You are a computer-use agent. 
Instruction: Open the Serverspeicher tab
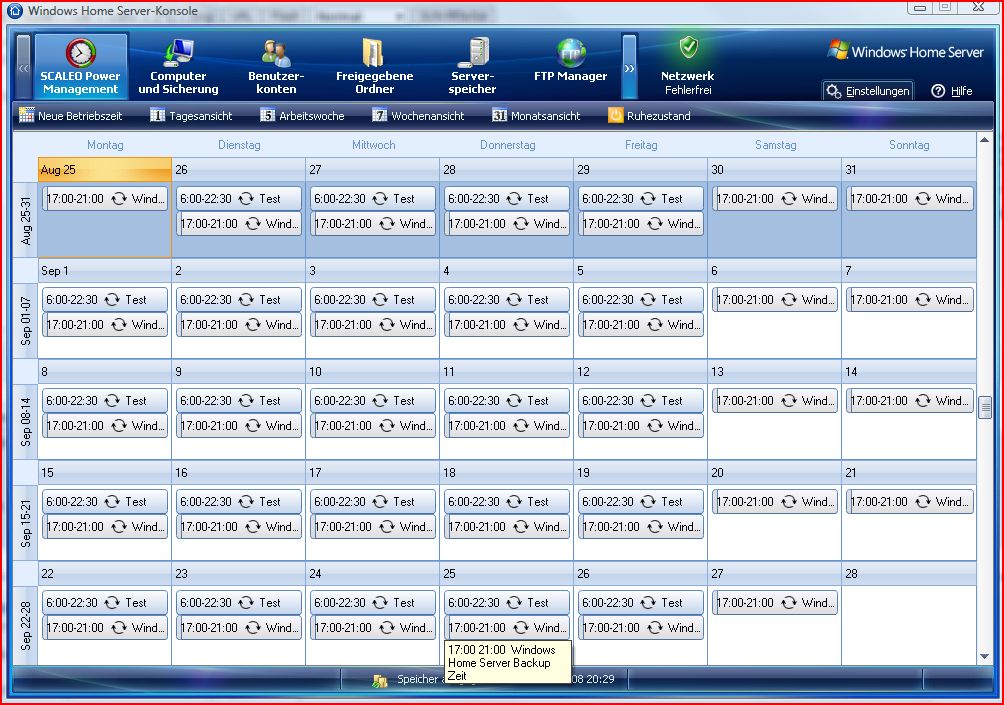[x=472, y=67]
